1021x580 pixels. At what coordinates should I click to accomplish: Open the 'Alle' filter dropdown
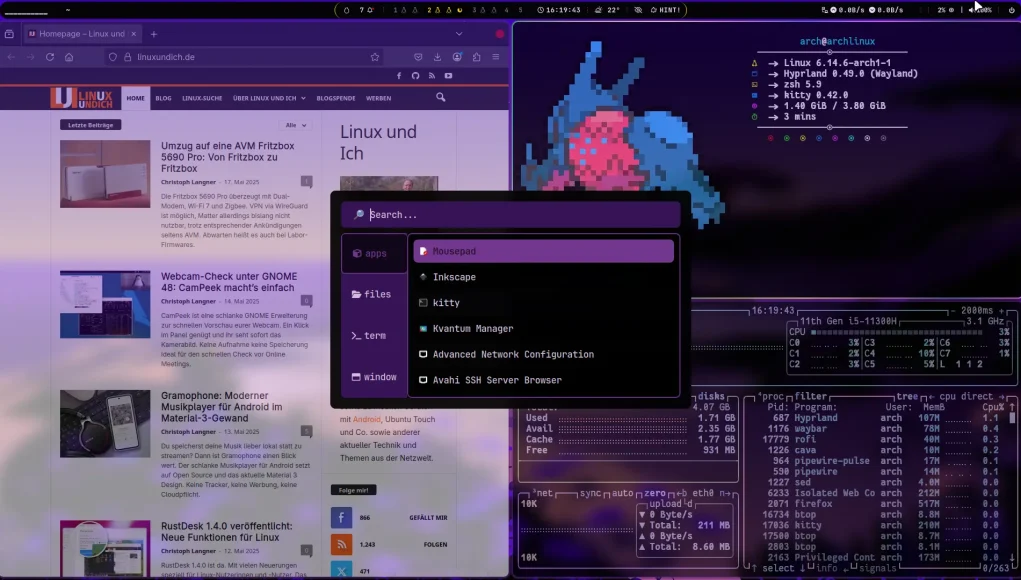coord(295,125)
